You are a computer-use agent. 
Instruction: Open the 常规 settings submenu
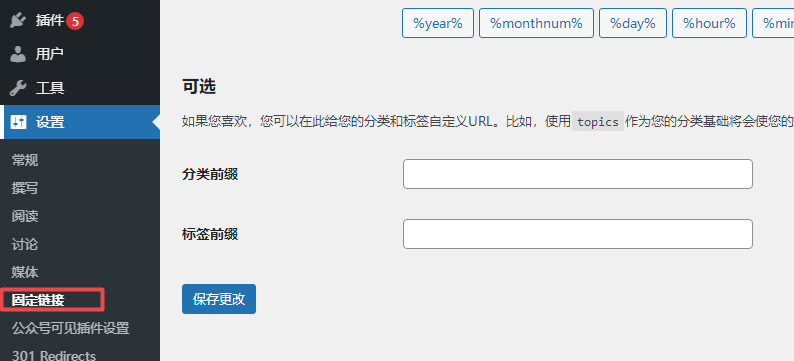(x=25, y=161)
